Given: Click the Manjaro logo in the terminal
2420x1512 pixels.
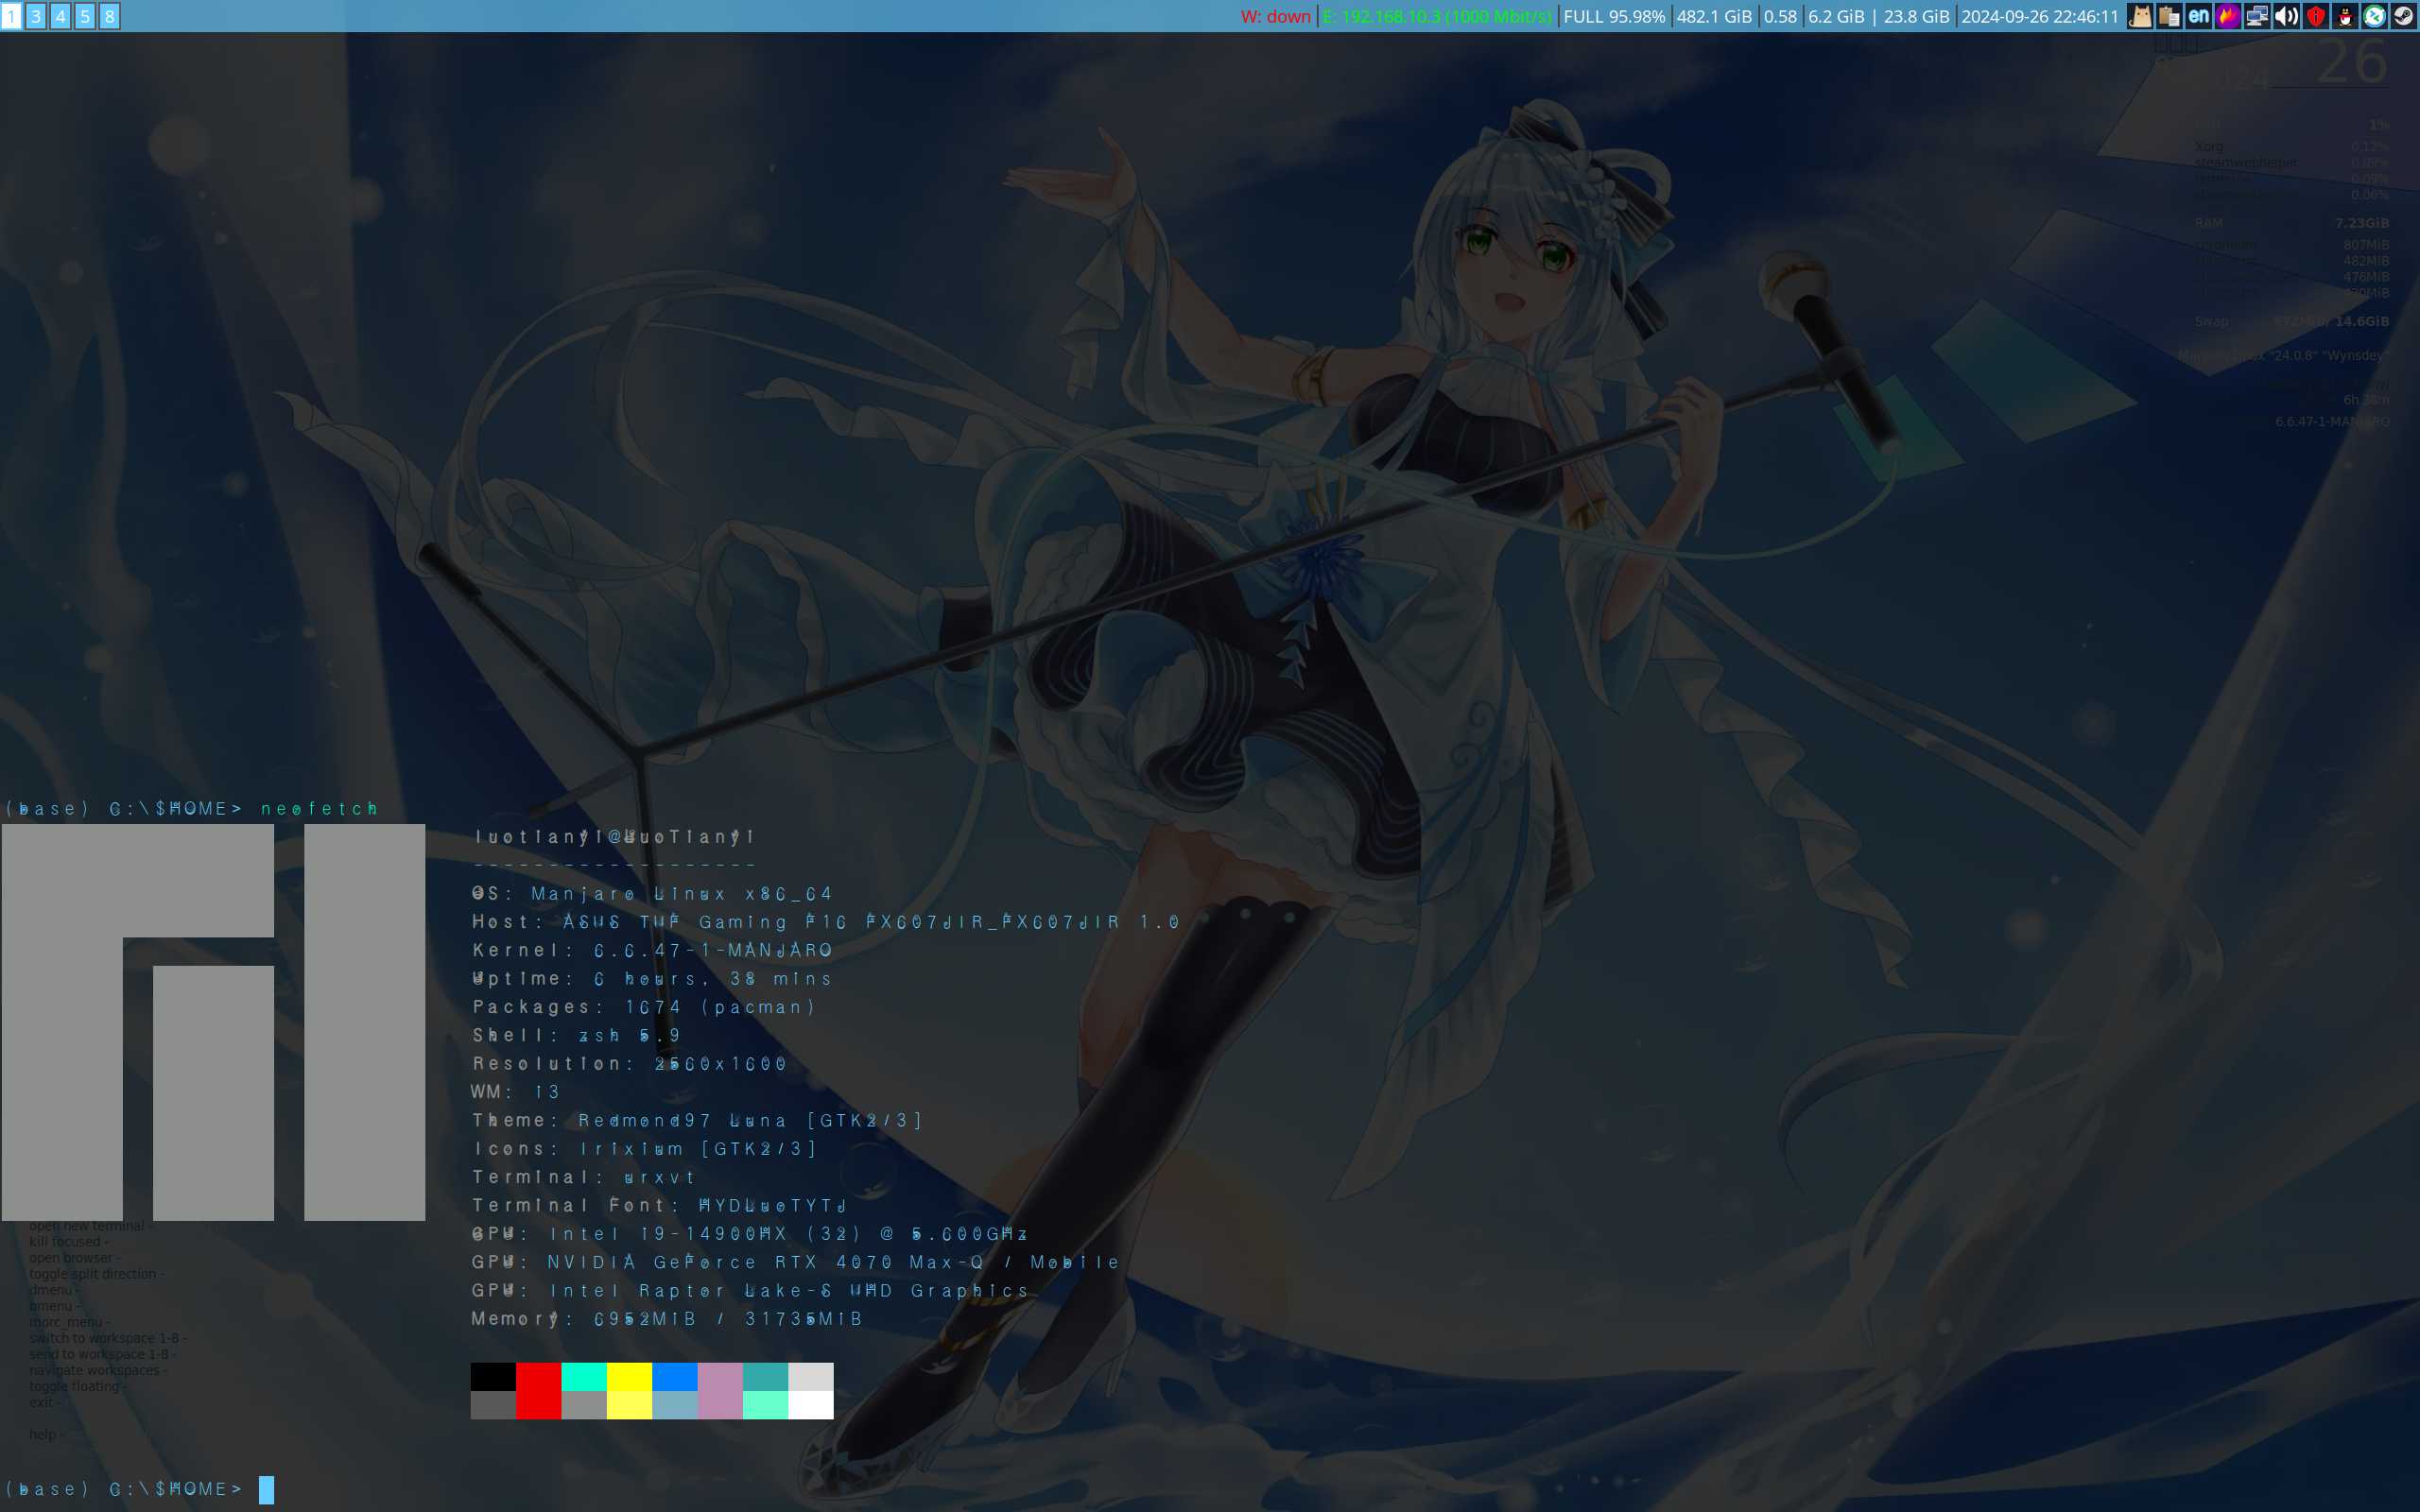Looking at the screenshot, I should click(x=213, y=1022).
